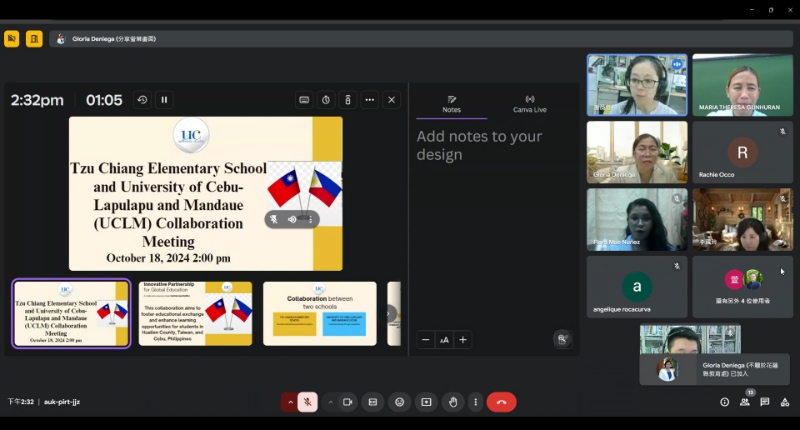800x430 pixels.
Task: Open the meeting chat panel
Action: click(x=764, y=402)
